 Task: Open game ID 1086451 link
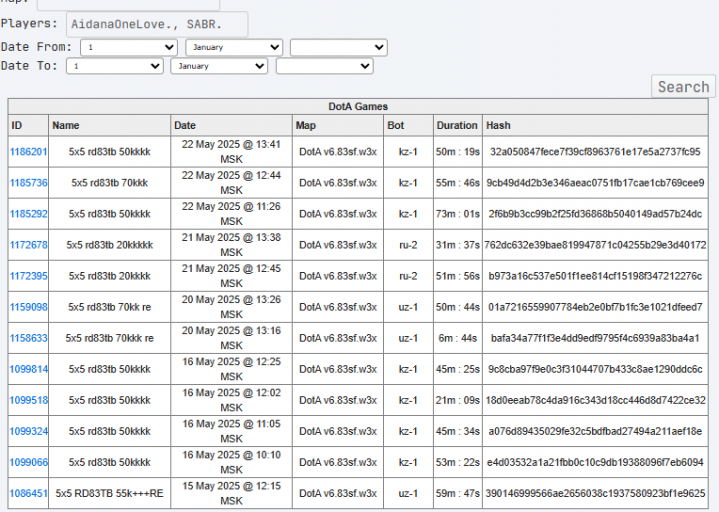(28, 494)
